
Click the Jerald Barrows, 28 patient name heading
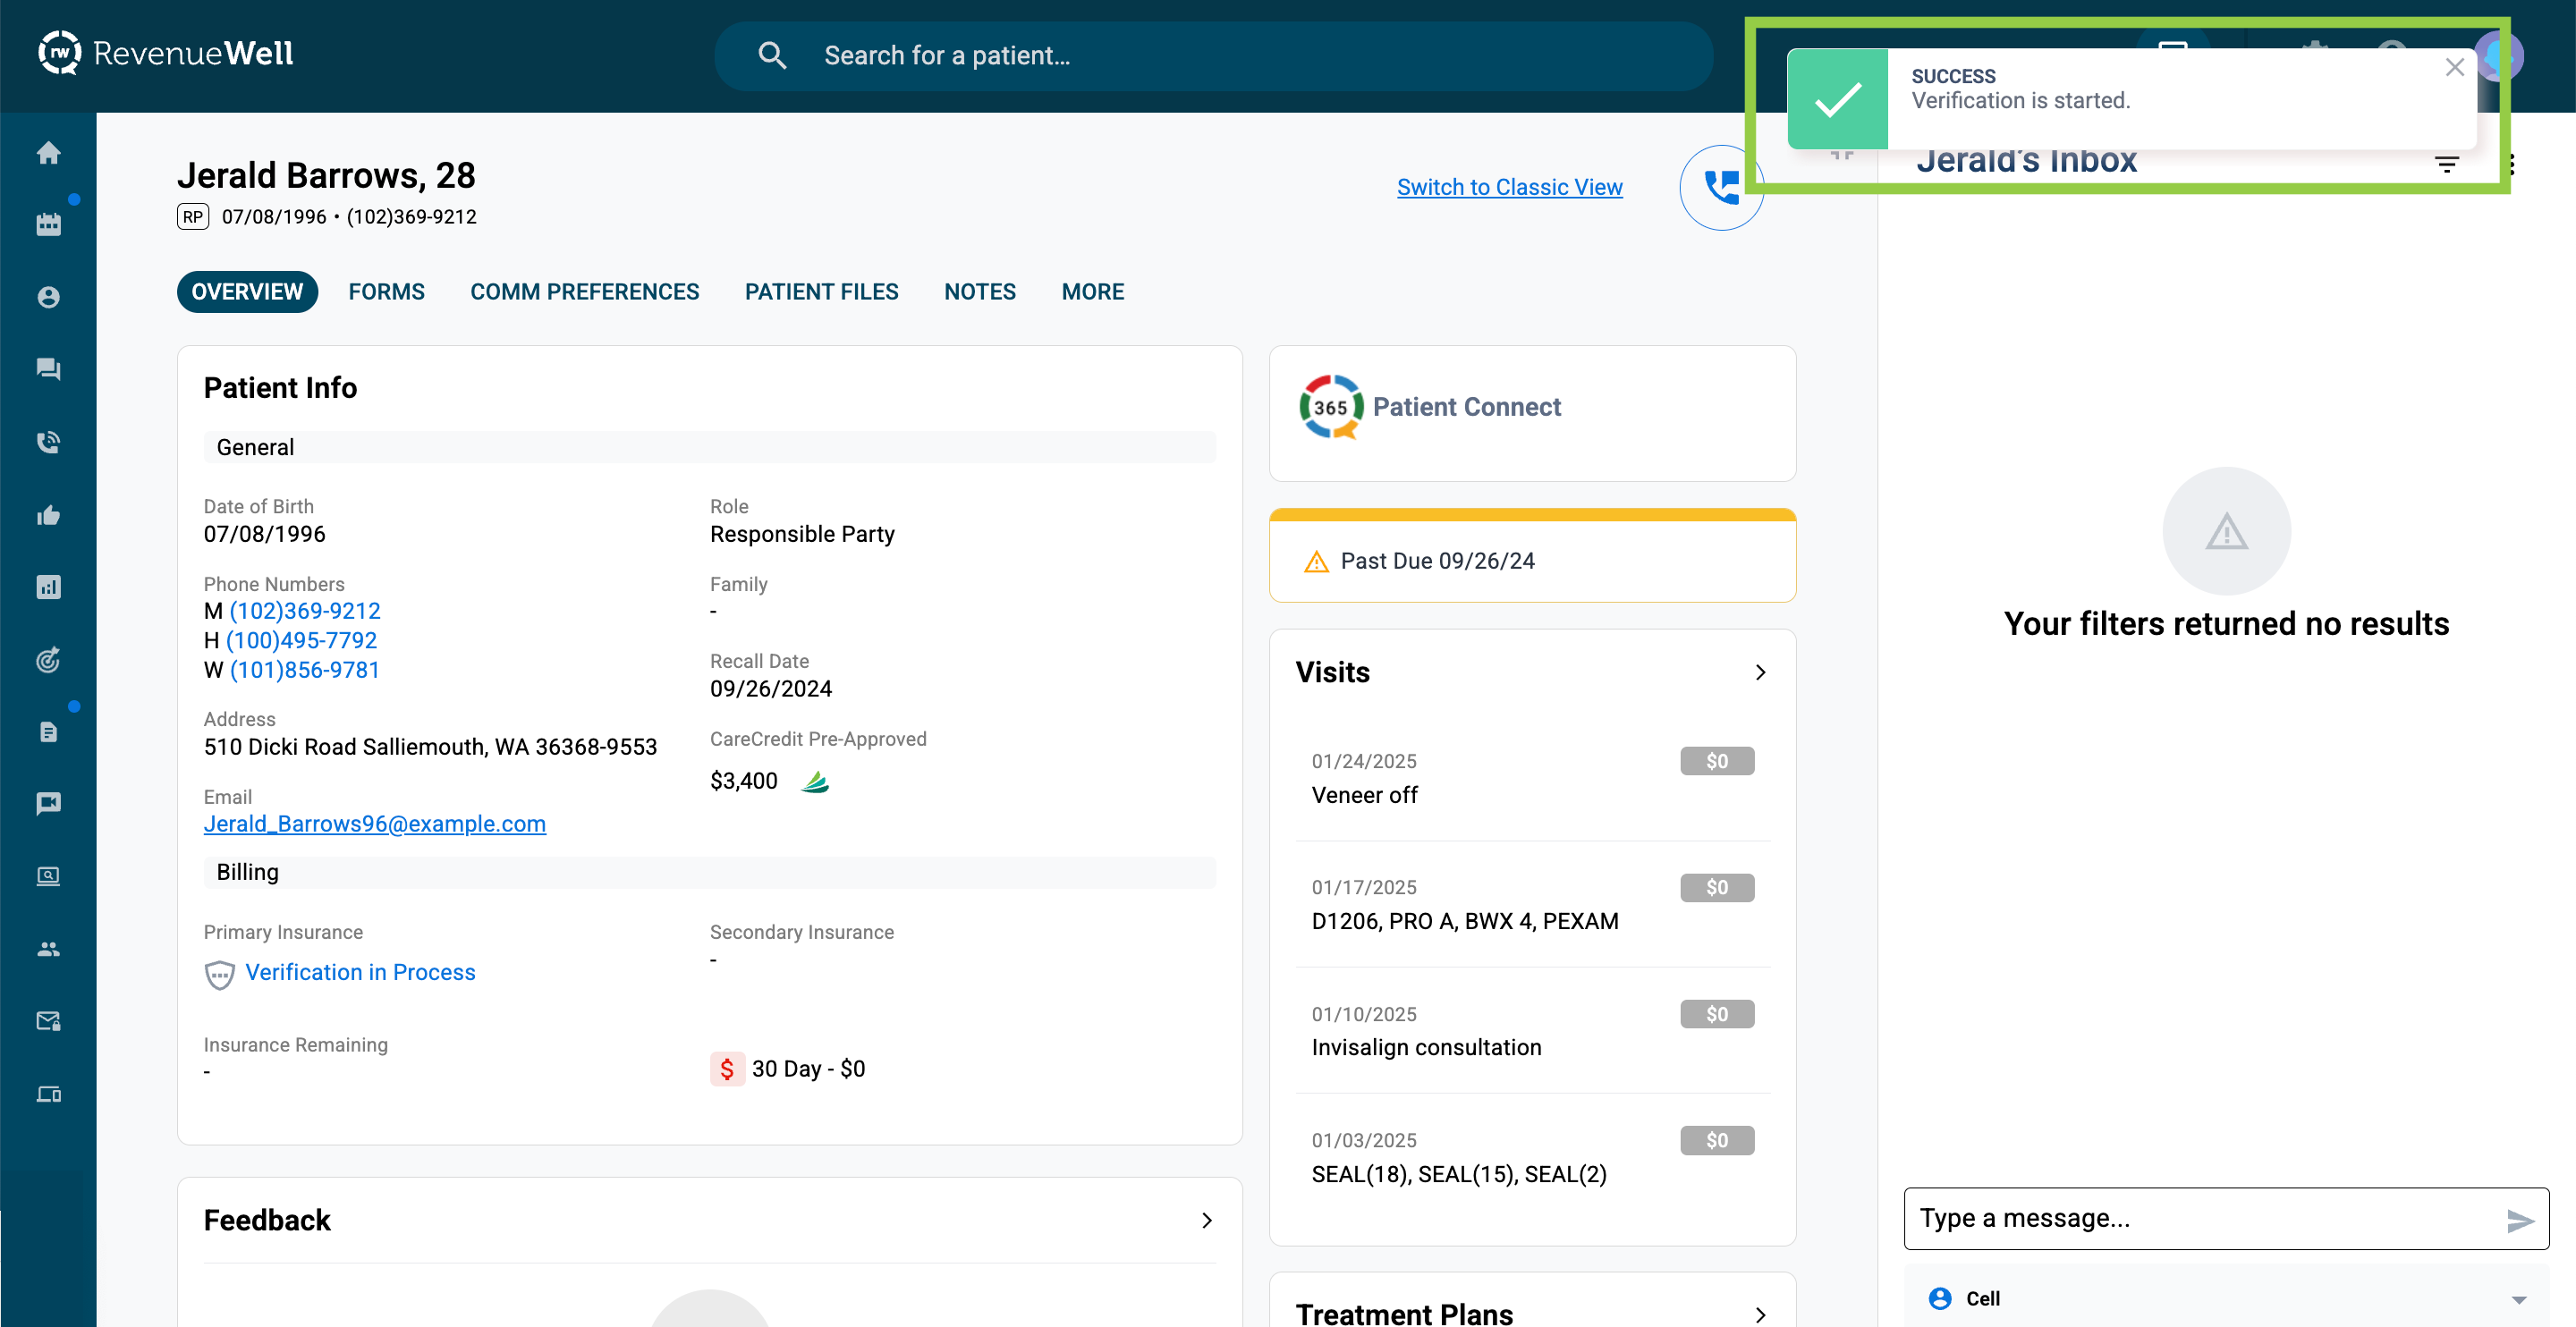(x=326, y=176)
